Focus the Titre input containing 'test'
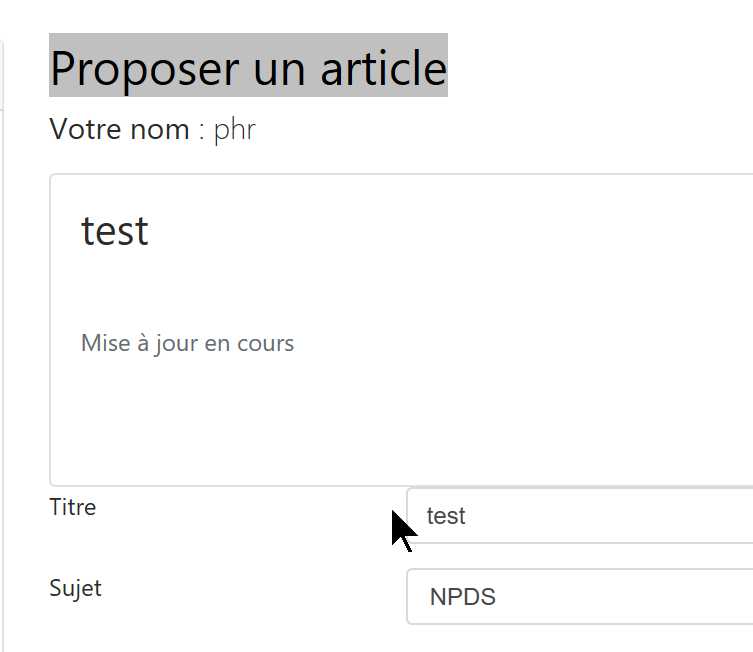753x652 pixels. (580, 516)
